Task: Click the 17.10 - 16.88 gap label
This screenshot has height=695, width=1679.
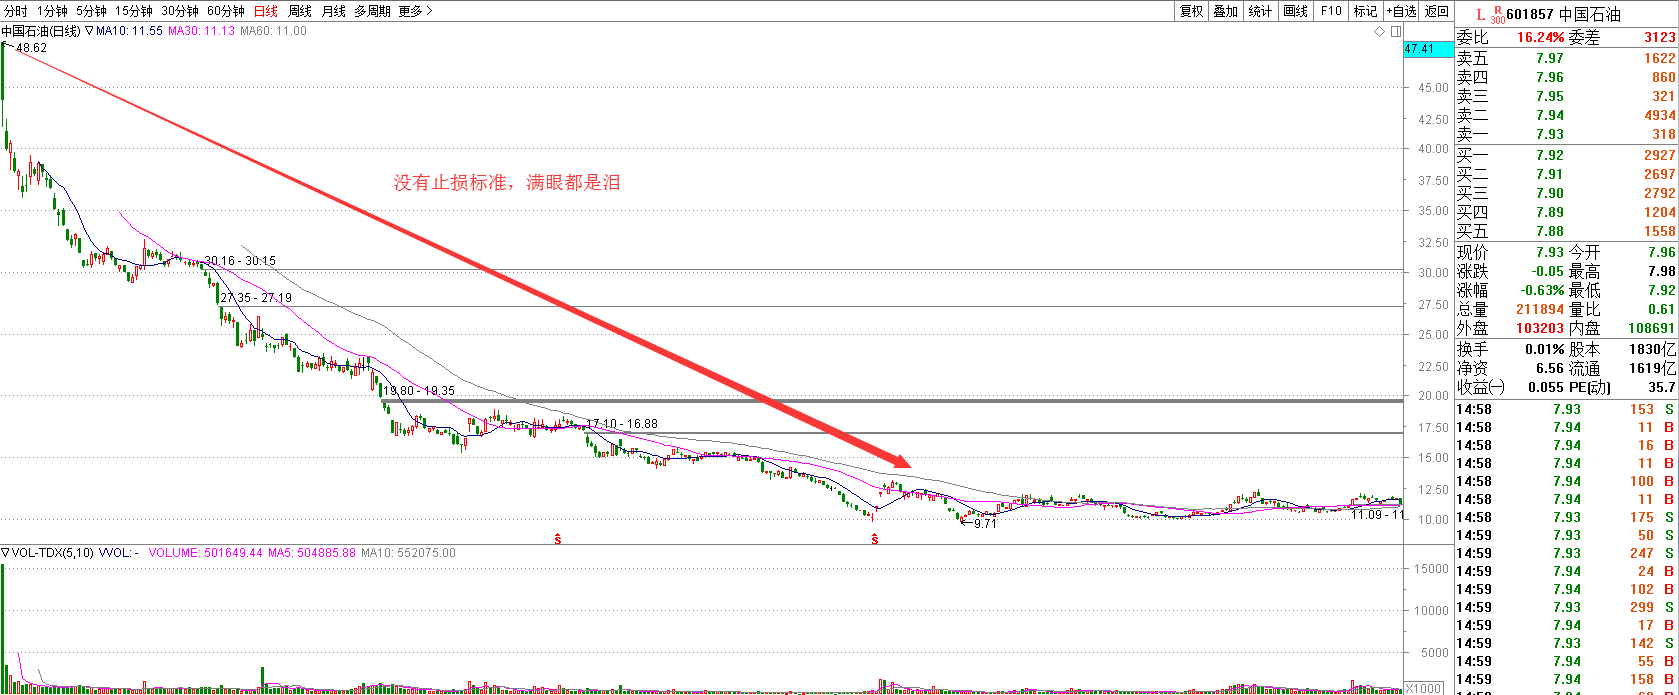Action: [622, 424]
